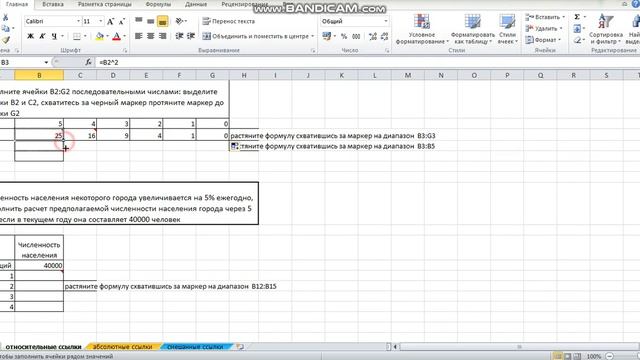Click the text orientation icon

180,21
